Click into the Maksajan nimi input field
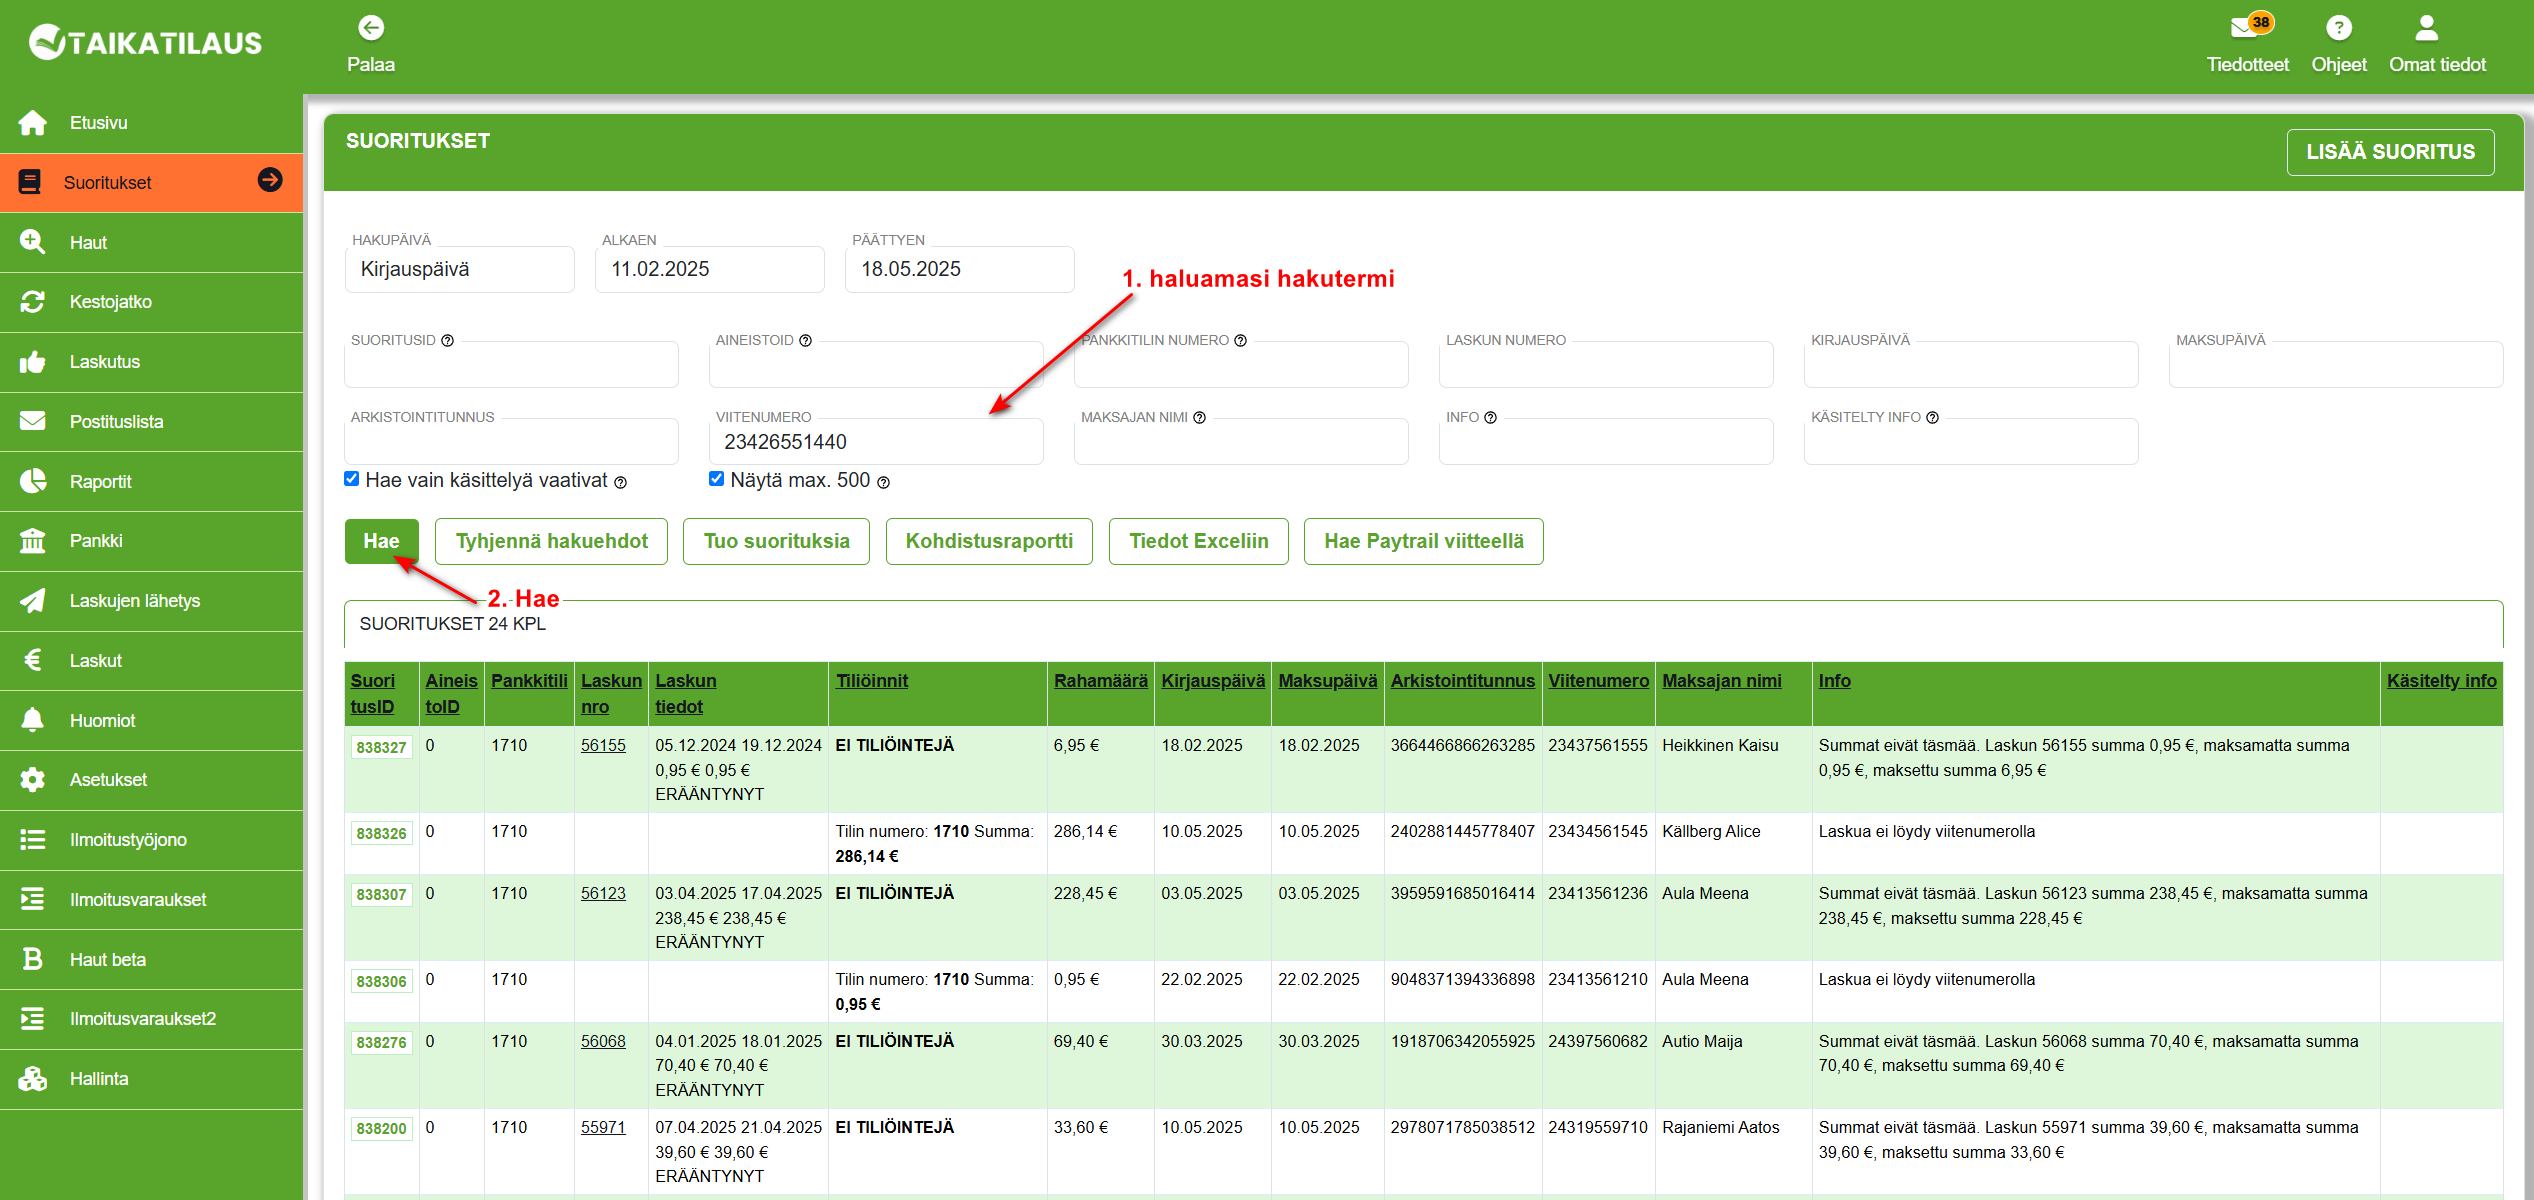The image size is (2534, 1200). click(1241, 442)
